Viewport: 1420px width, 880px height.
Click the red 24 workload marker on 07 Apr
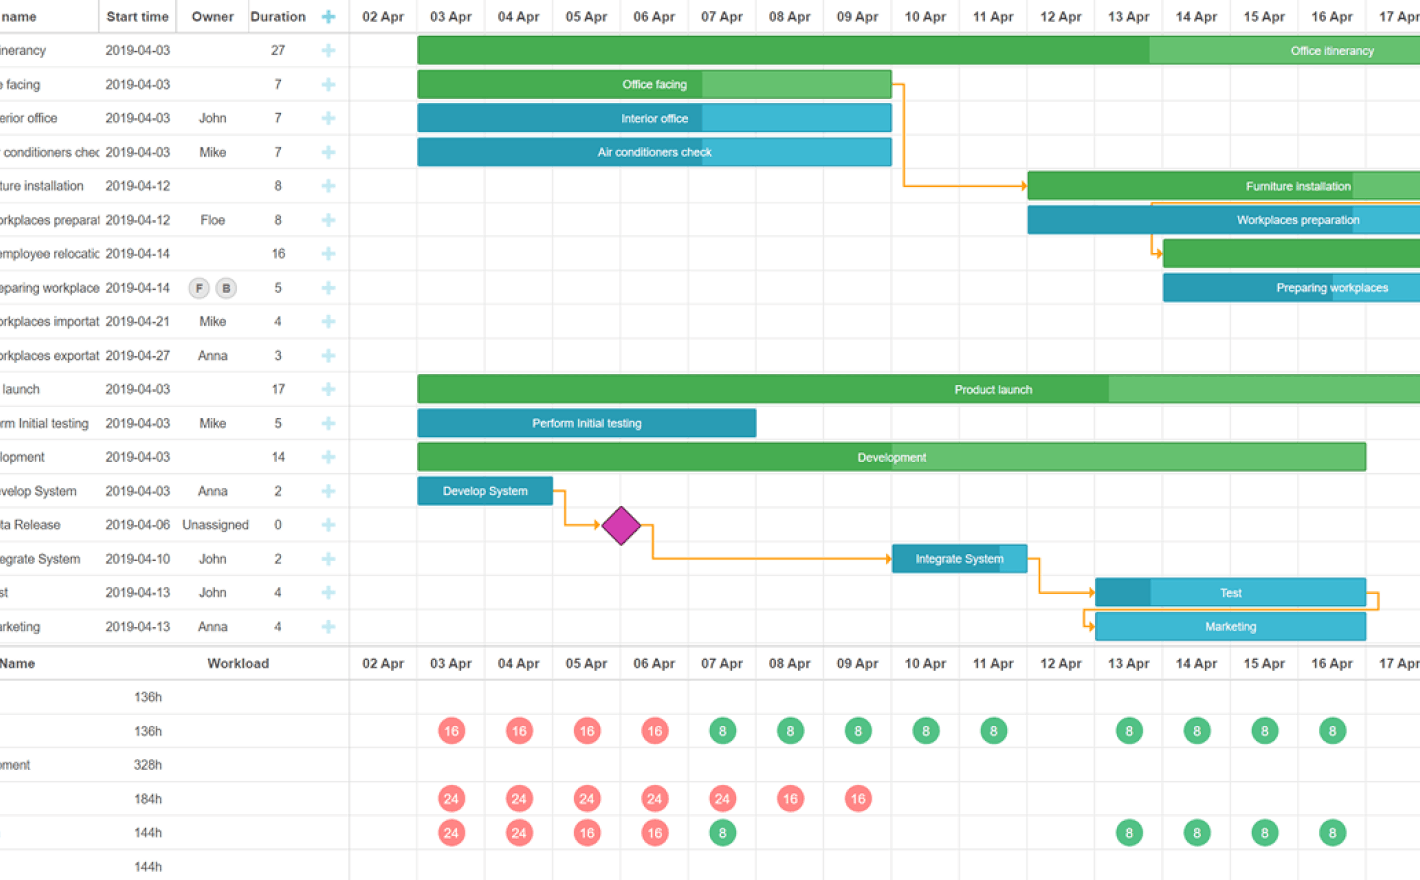click(x=722, y=799)
